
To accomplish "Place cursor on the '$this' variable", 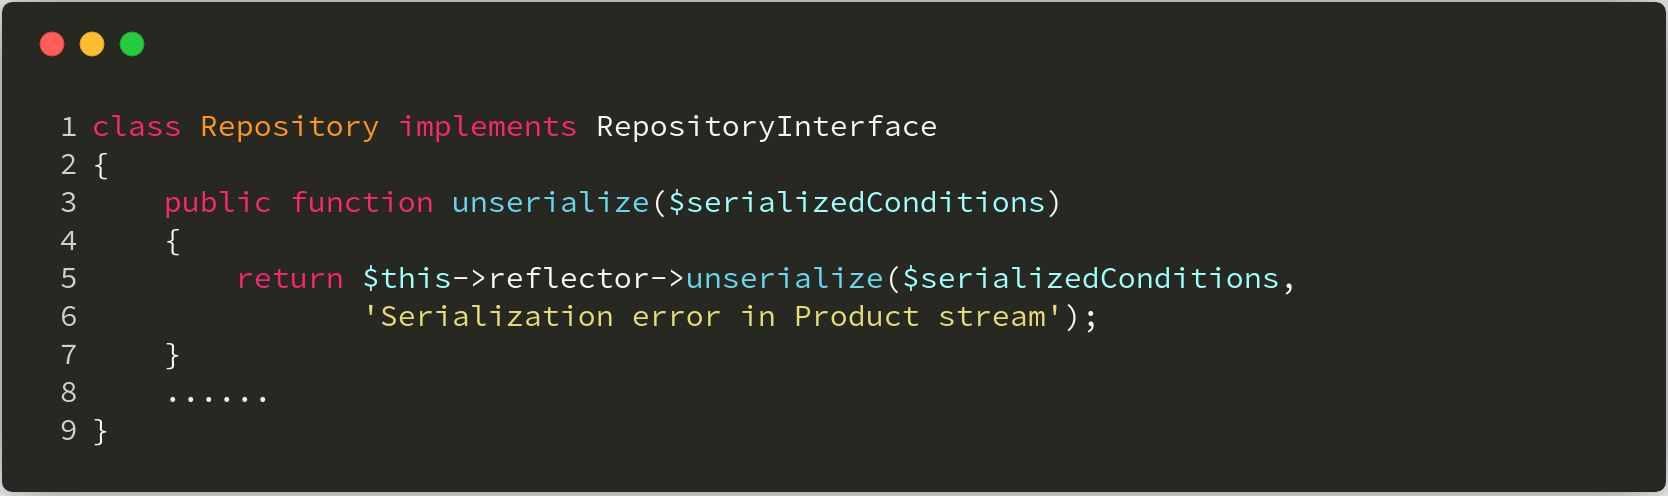I will [407, 279].
